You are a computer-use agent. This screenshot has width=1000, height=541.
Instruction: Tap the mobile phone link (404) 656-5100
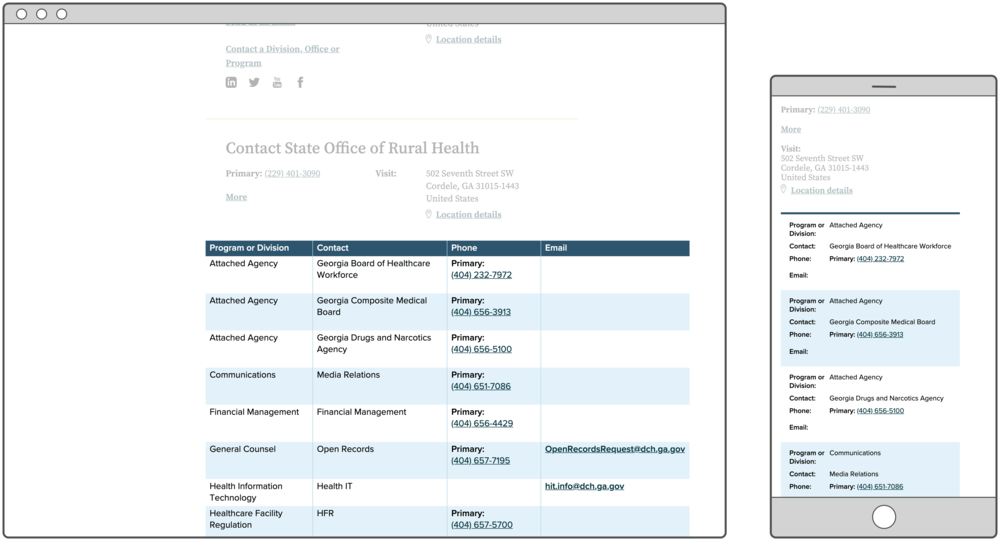[880, 411]
